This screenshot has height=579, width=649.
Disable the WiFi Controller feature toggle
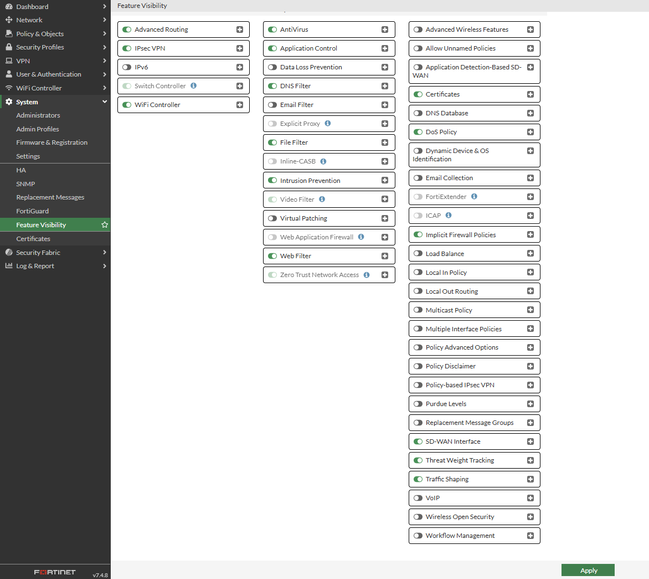click(127, 105)
